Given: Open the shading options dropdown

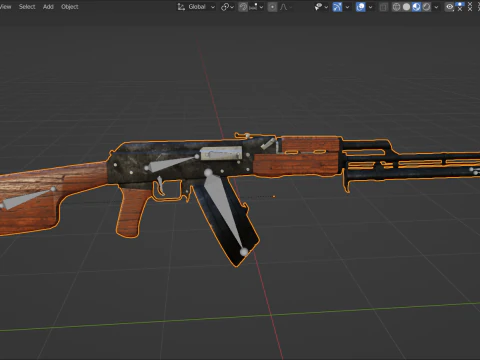Looking at the screenshot, I should tap(436, 7).
